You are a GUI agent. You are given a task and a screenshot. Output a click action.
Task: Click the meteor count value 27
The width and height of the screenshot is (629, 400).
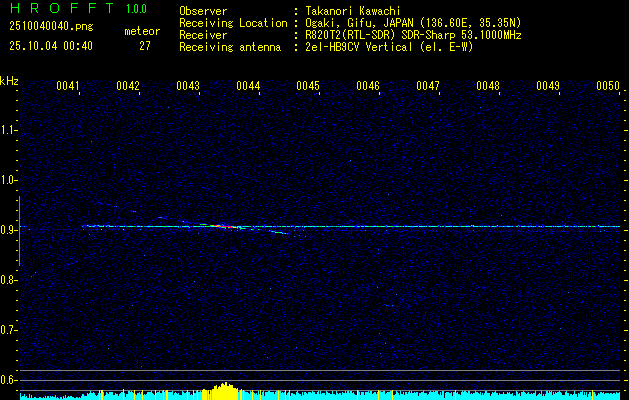(145, 46)
